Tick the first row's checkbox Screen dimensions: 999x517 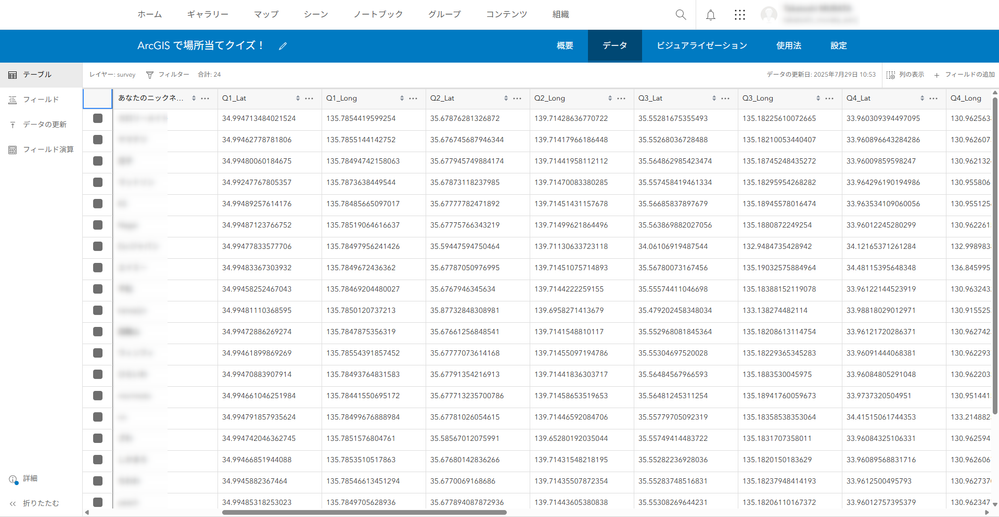[x=97, y=119]
